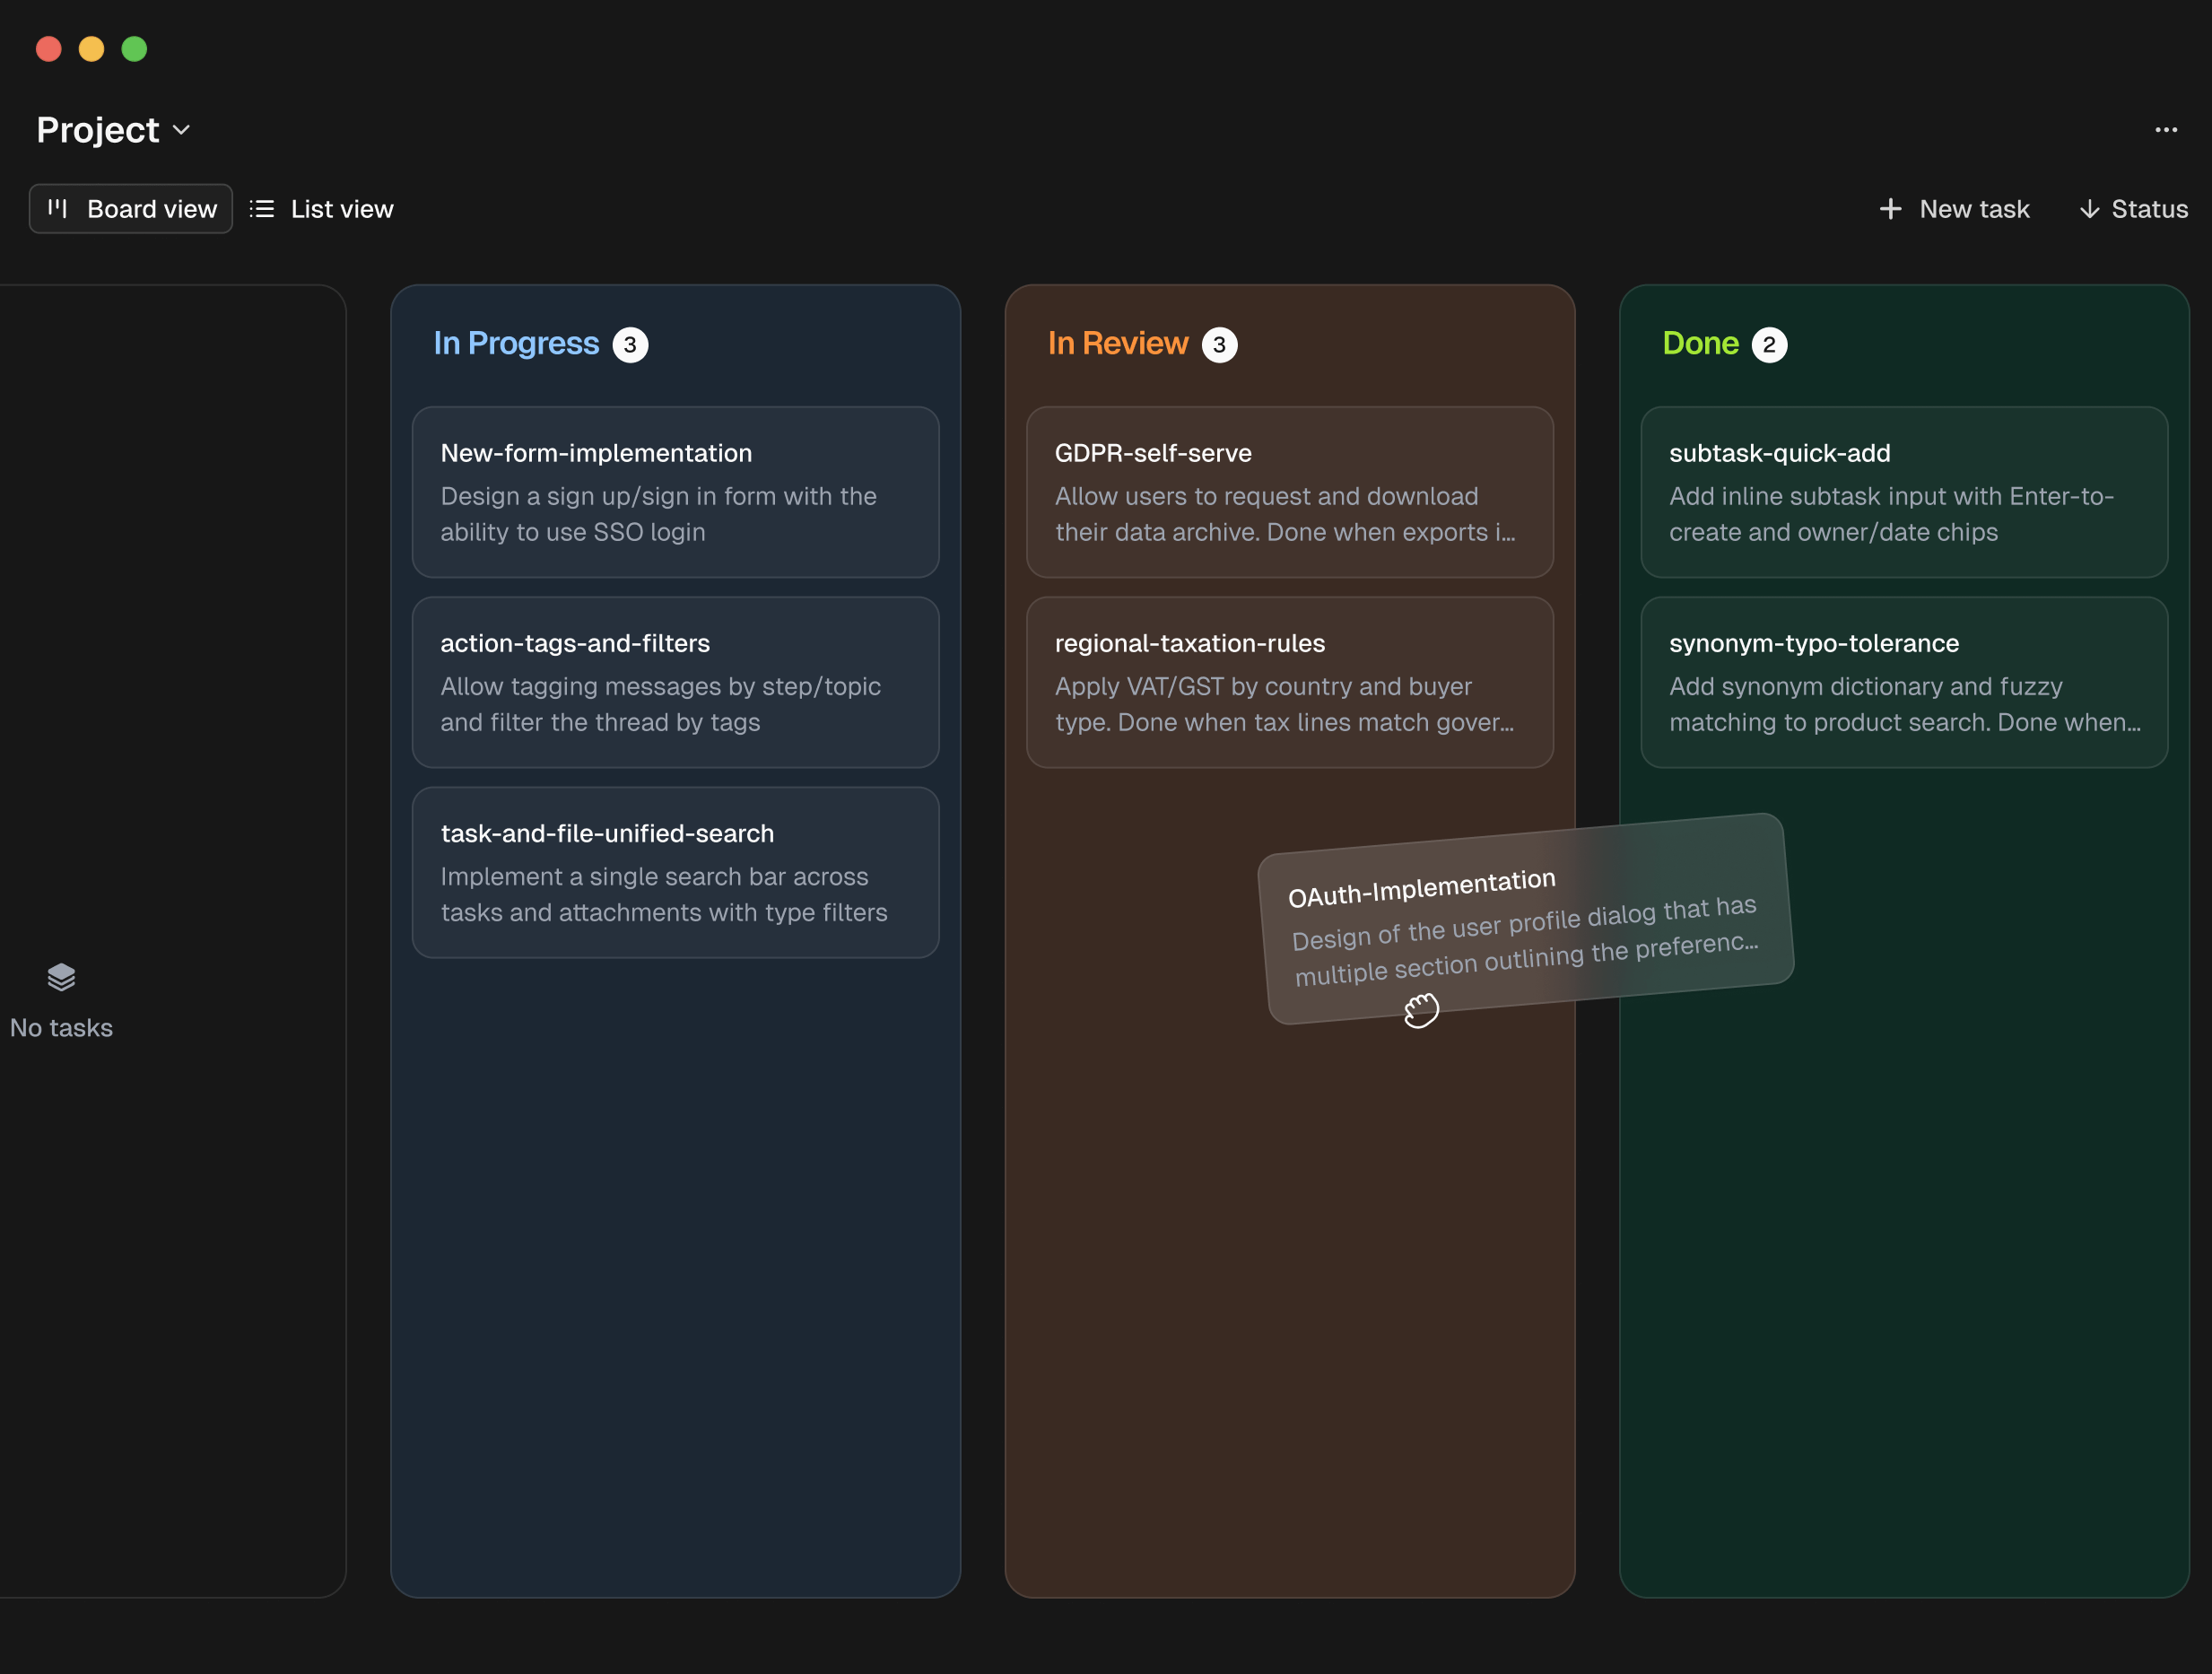The width and height of the screenshot is (2212, 1674).
Task: Click the Status sort arrow icon
Action: 2089,208
